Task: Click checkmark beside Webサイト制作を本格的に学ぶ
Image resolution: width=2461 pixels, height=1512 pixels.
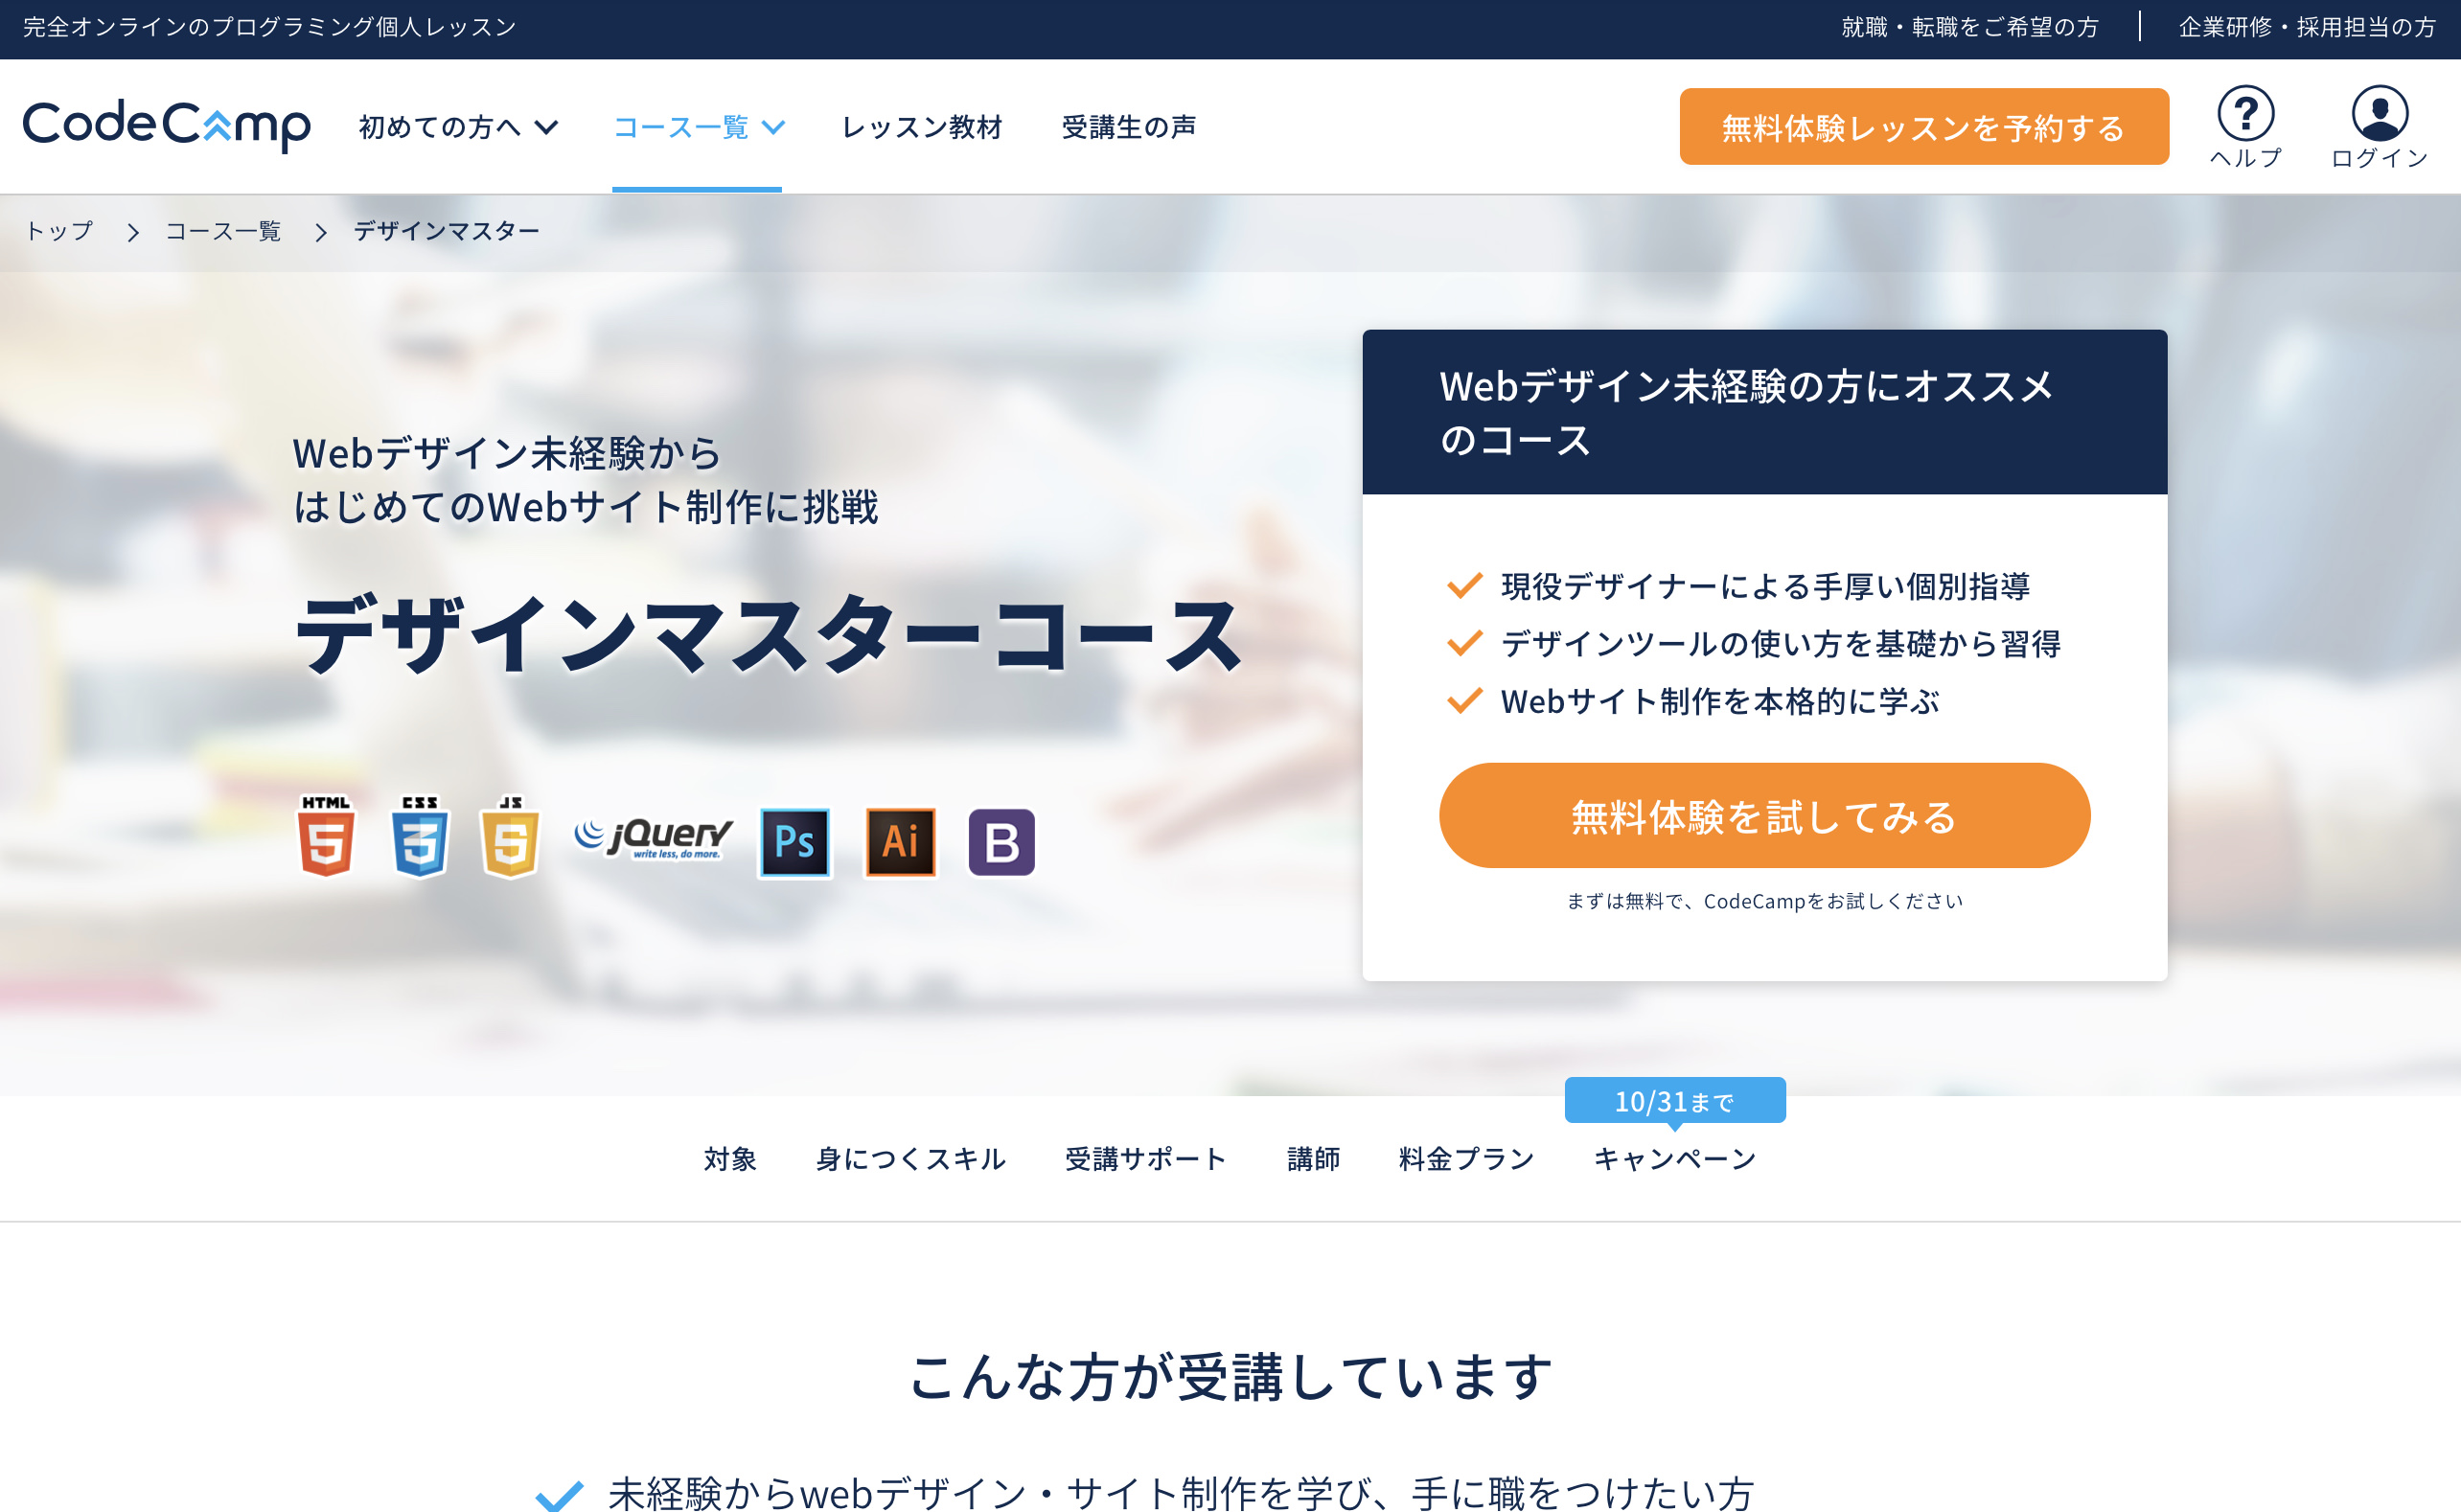Action: [1464, 701]
